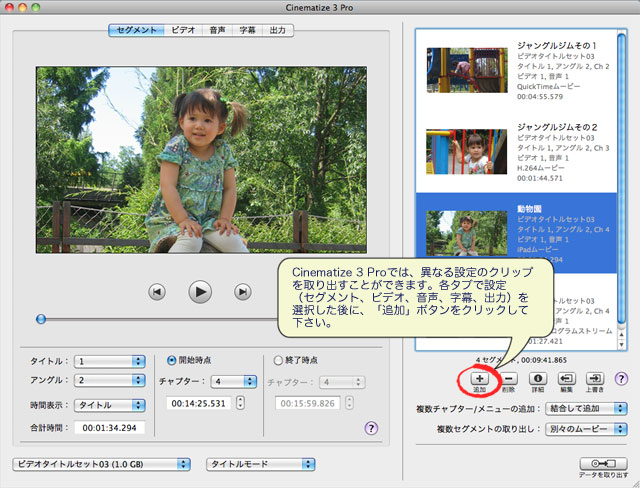Switch to the ビデオ tab
640x488 pixels.
(x=183, y=30)
